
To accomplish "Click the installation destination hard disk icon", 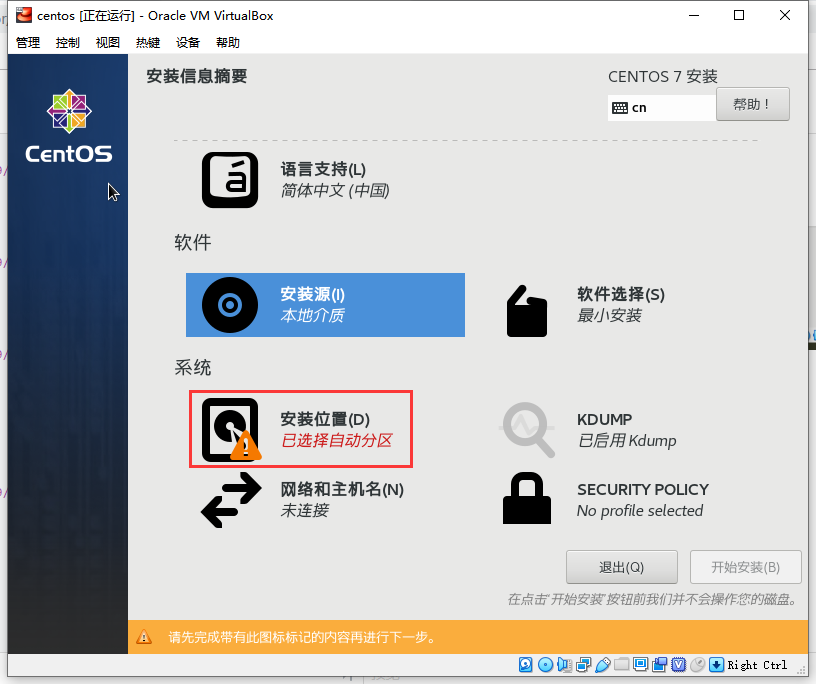I will (231, 430).
